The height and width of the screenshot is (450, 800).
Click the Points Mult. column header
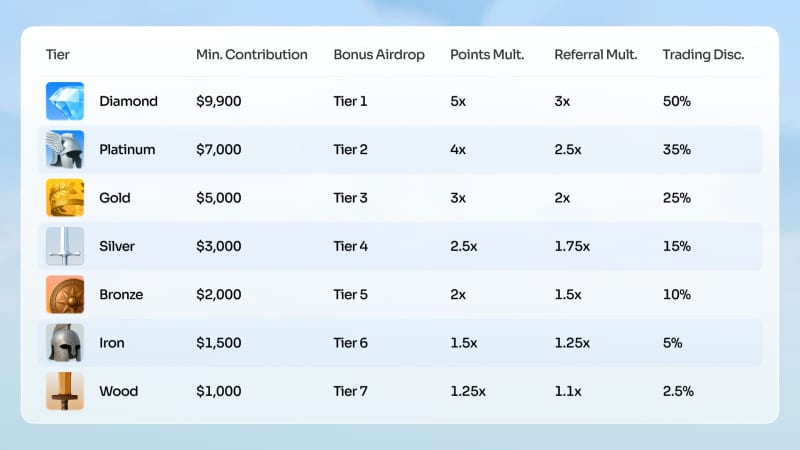[x=487, y=54]
